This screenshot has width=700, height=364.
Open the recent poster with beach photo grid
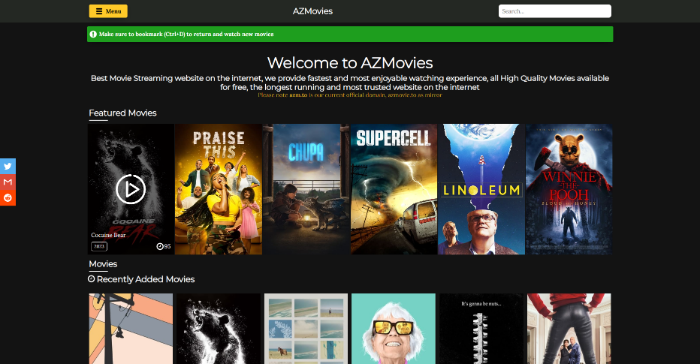306,329
